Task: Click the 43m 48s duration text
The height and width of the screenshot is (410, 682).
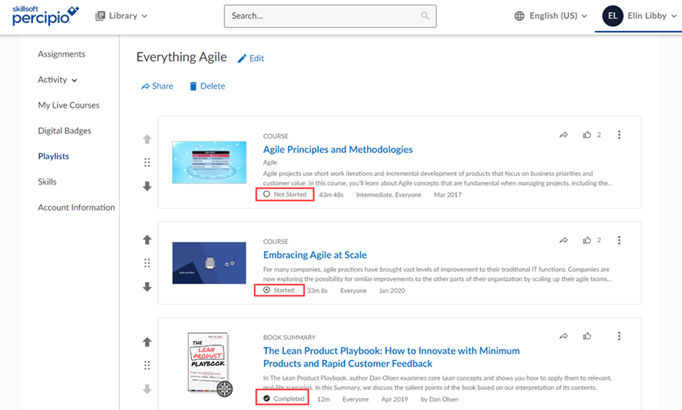Action: tap(331, 195)
